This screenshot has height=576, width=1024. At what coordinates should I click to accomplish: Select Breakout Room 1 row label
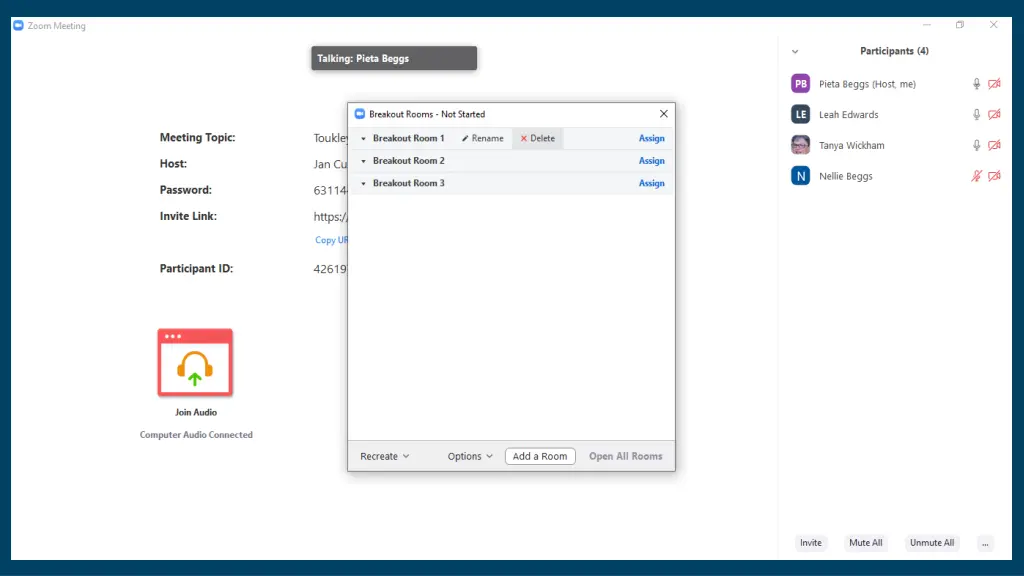point(409,138)
